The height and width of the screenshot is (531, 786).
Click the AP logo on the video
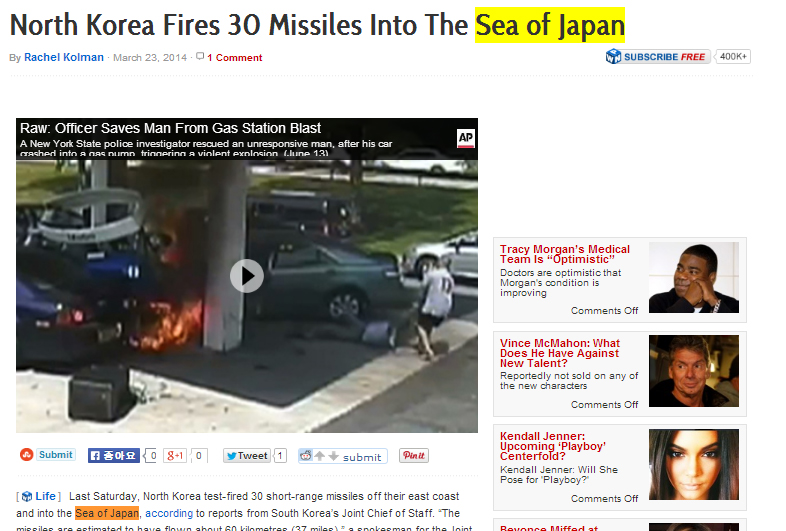tap(466, 138)
